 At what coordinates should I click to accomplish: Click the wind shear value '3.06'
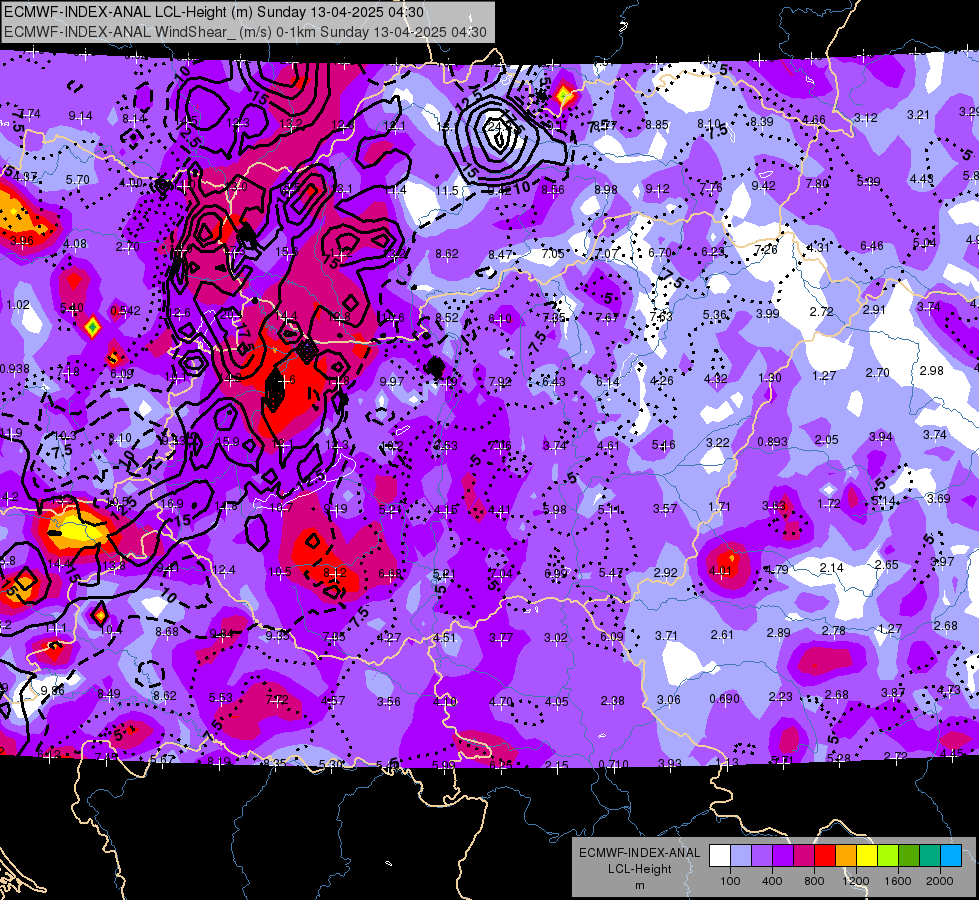pos(668,700)
